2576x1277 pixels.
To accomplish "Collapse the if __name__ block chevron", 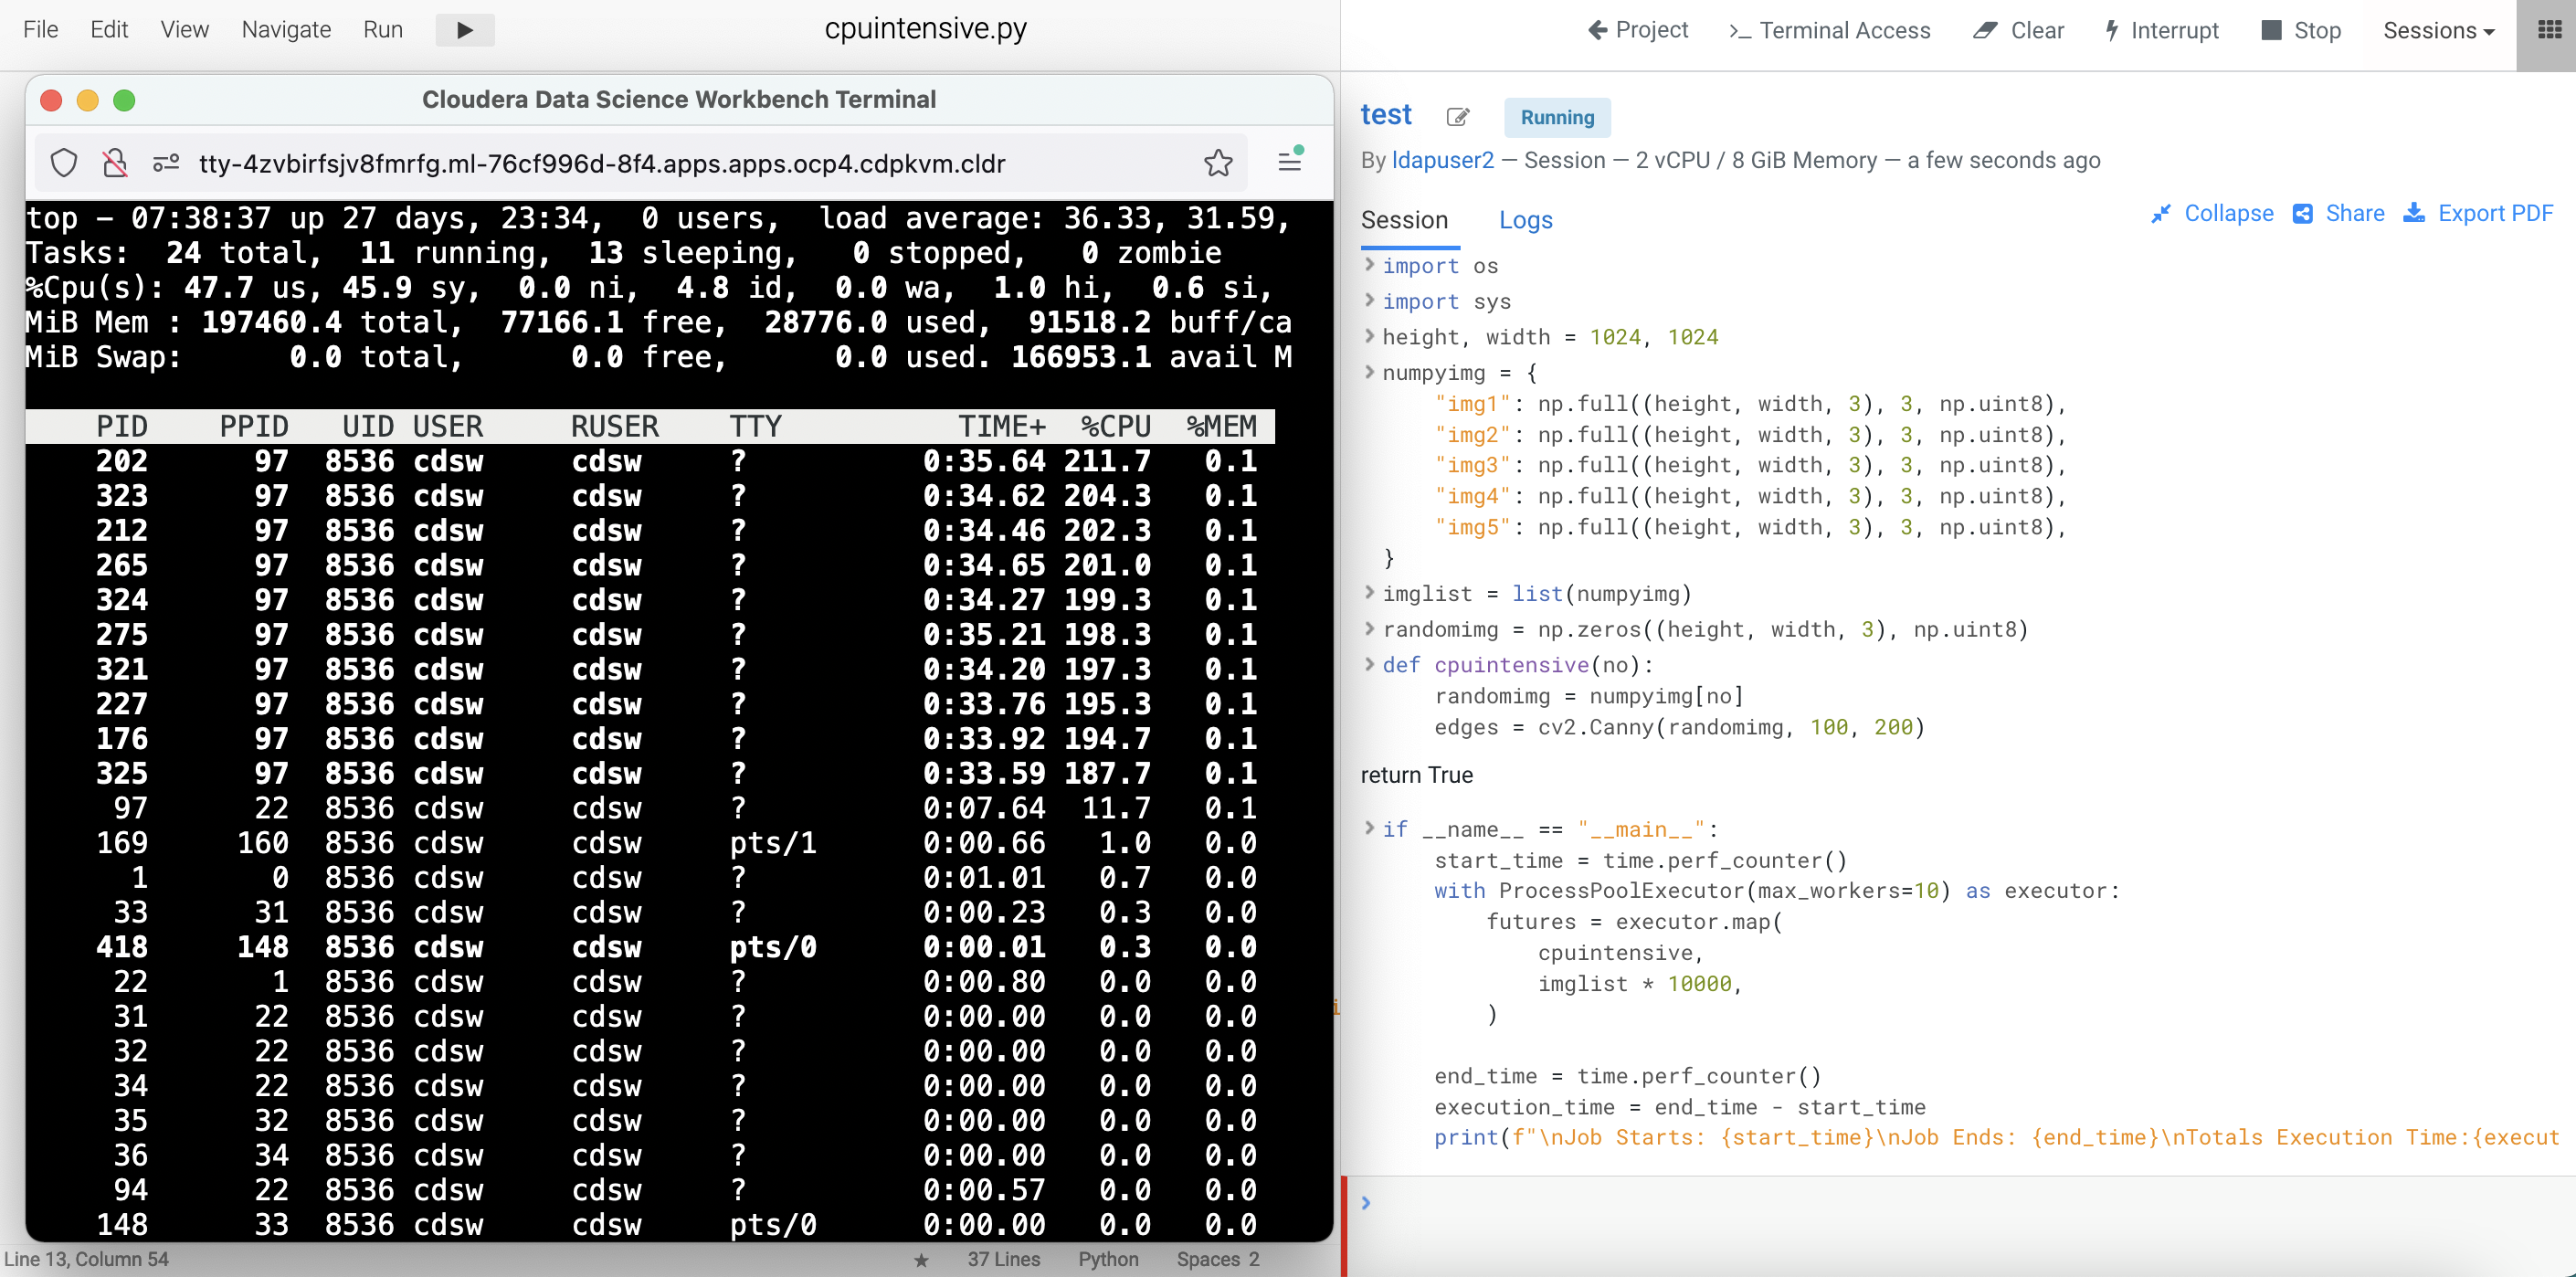I will pos(1369,828).
